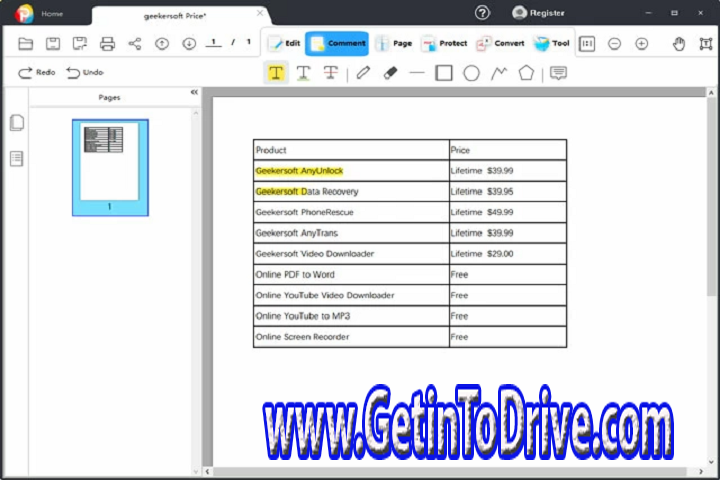Screen dimensions: 720x480
Task: Zoom in with the plus icon
Action: pyautogui.click(x=641, y=44)
